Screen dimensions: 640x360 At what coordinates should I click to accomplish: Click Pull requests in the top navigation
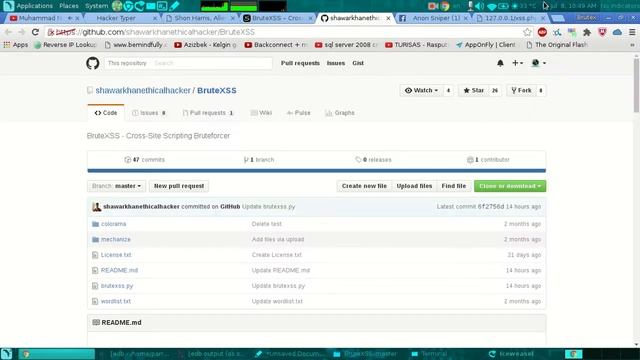point(300,63)
